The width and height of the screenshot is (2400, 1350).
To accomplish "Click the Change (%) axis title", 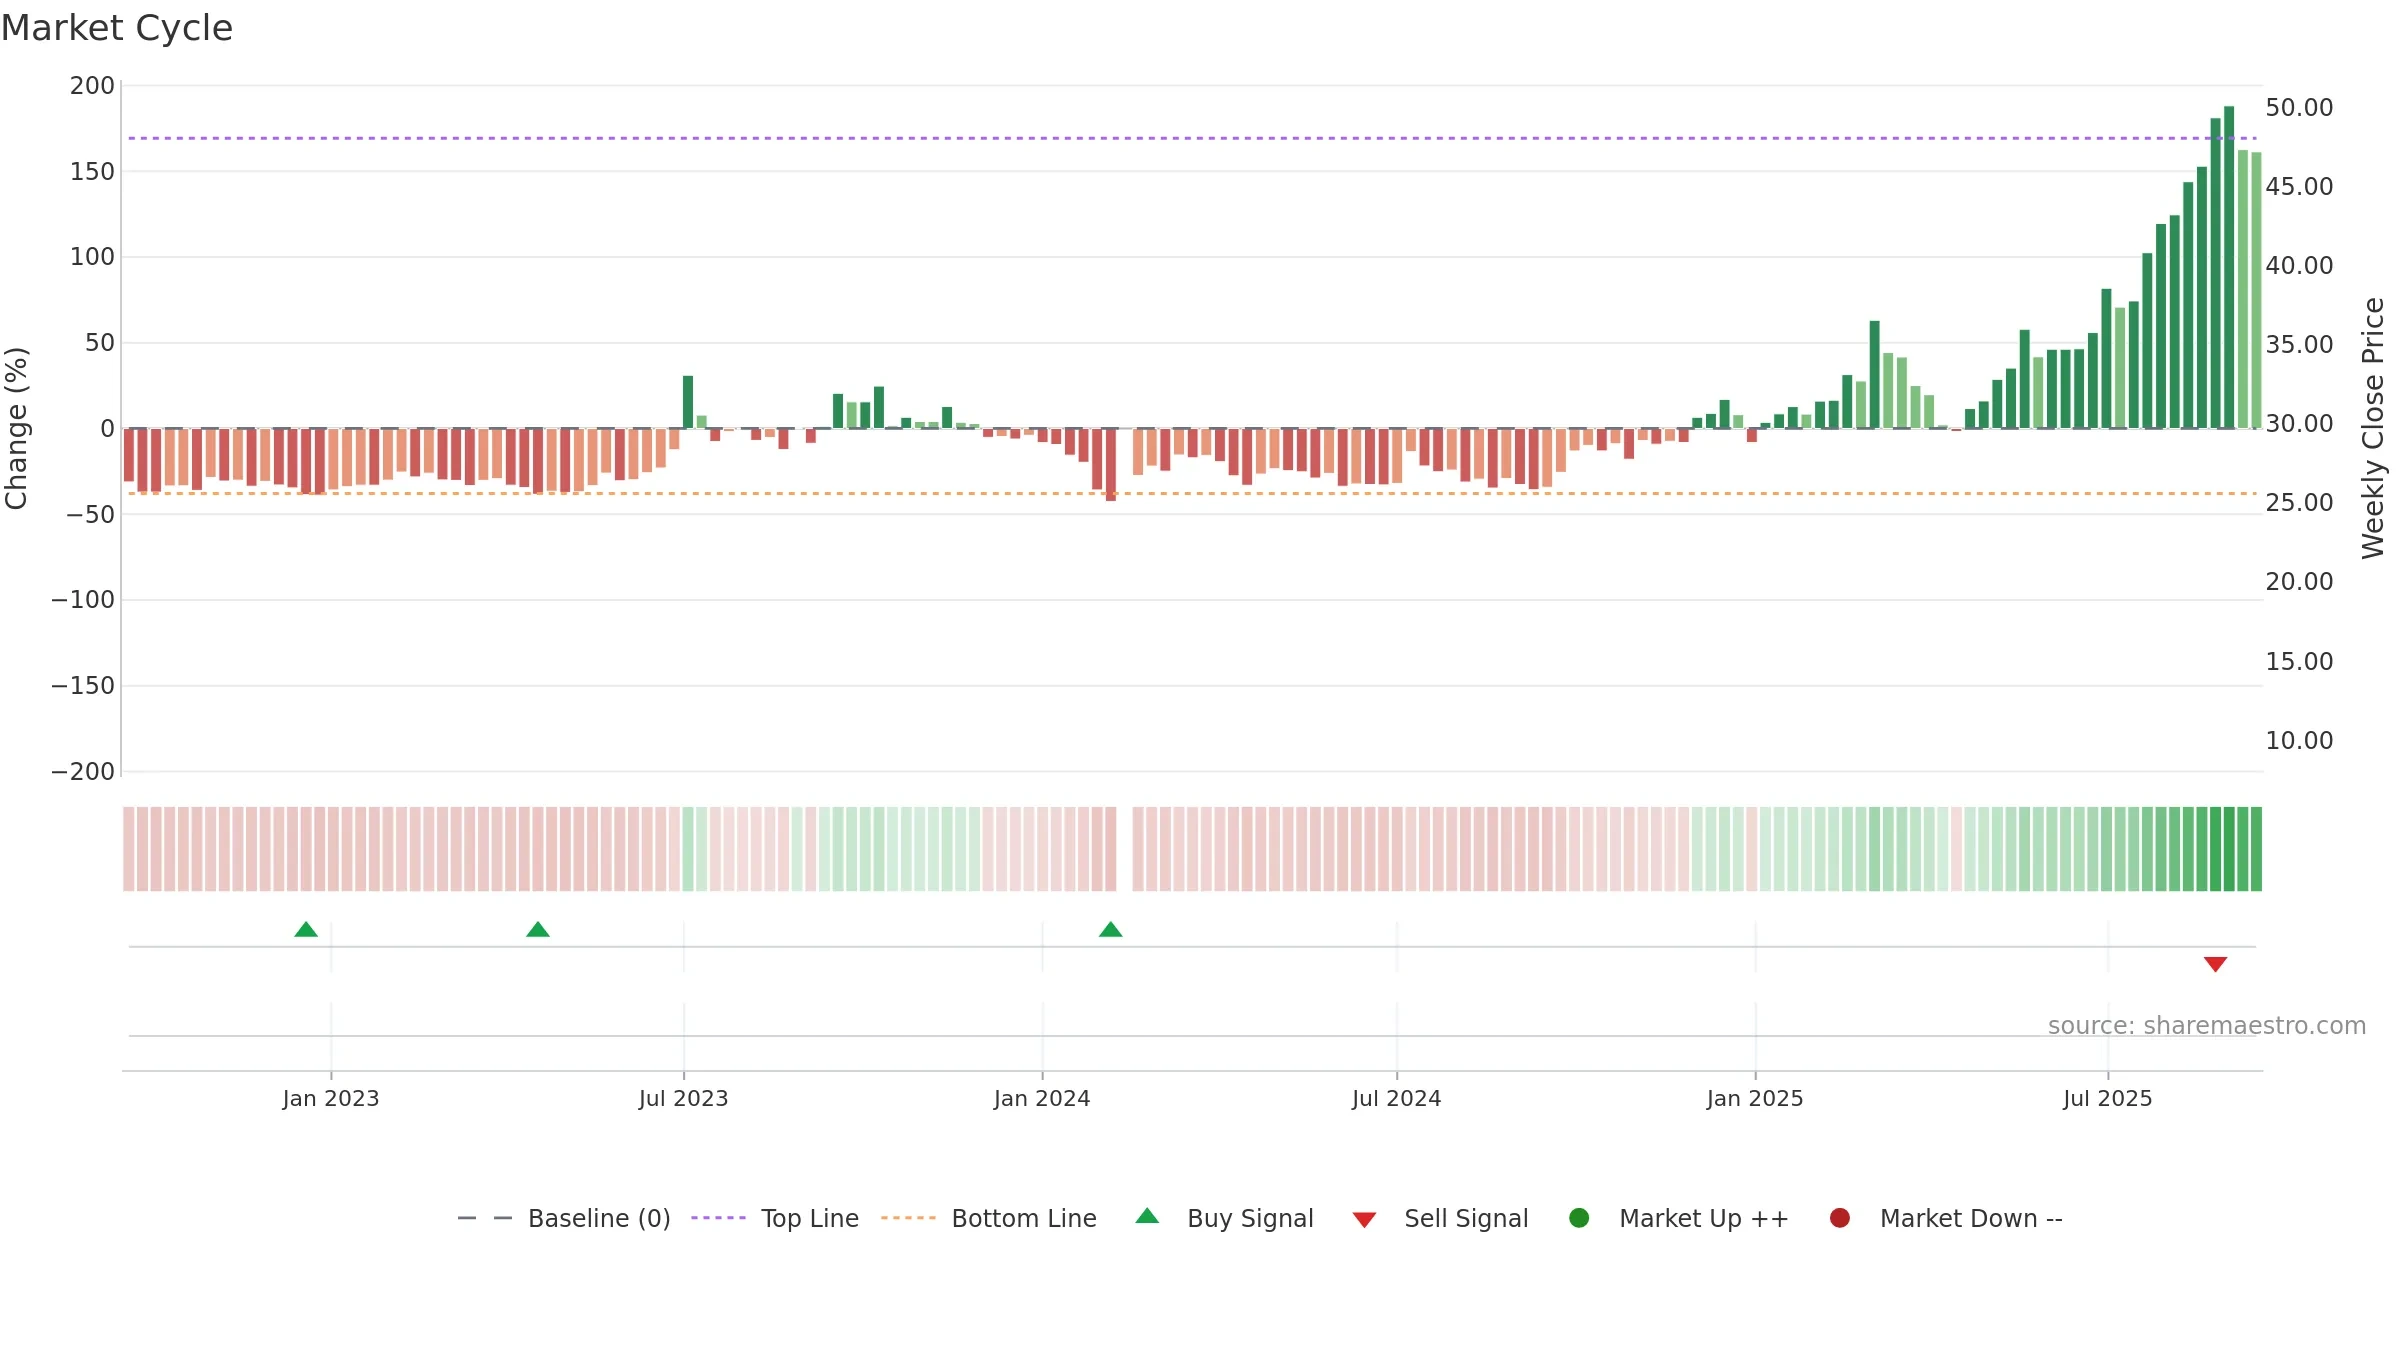I will (x=16, y=428).
